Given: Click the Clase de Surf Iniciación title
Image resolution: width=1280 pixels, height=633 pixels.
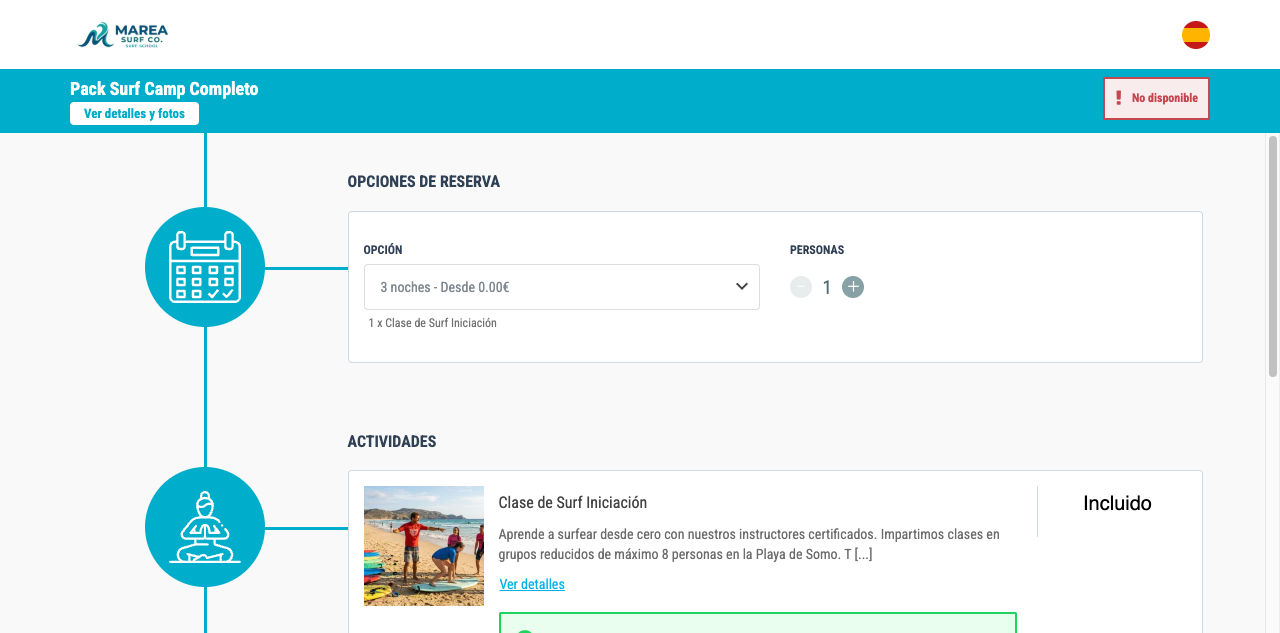Looking at the screenshot, I should pyautogui.click(x=573, y=503).
